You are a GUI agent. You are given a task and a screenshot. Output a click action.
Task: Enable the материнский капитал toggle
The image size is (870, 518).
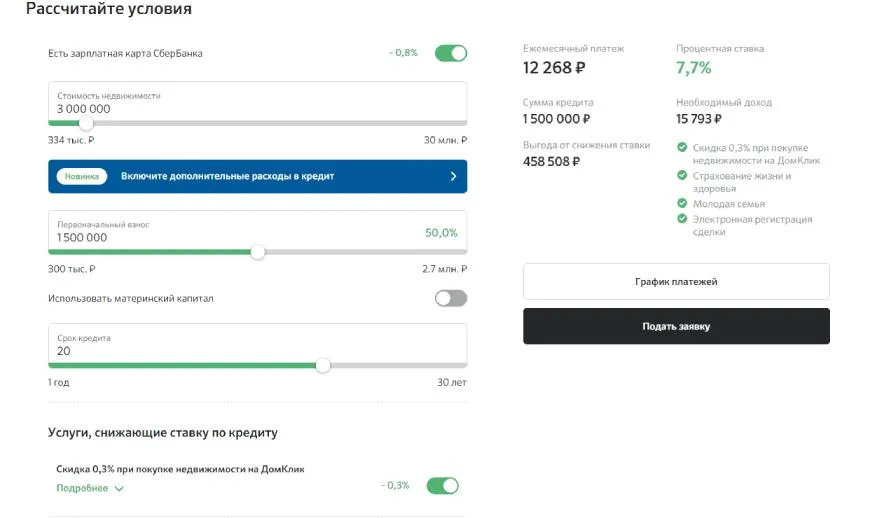click(451, 298)
